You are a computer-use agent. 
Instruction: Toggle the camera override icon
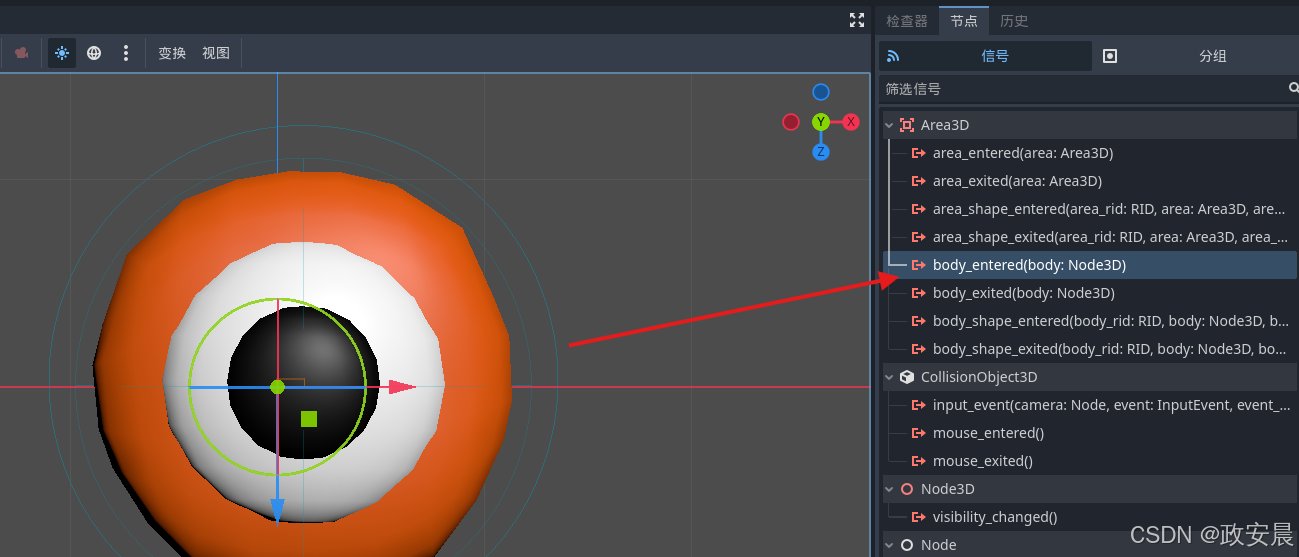21,53
